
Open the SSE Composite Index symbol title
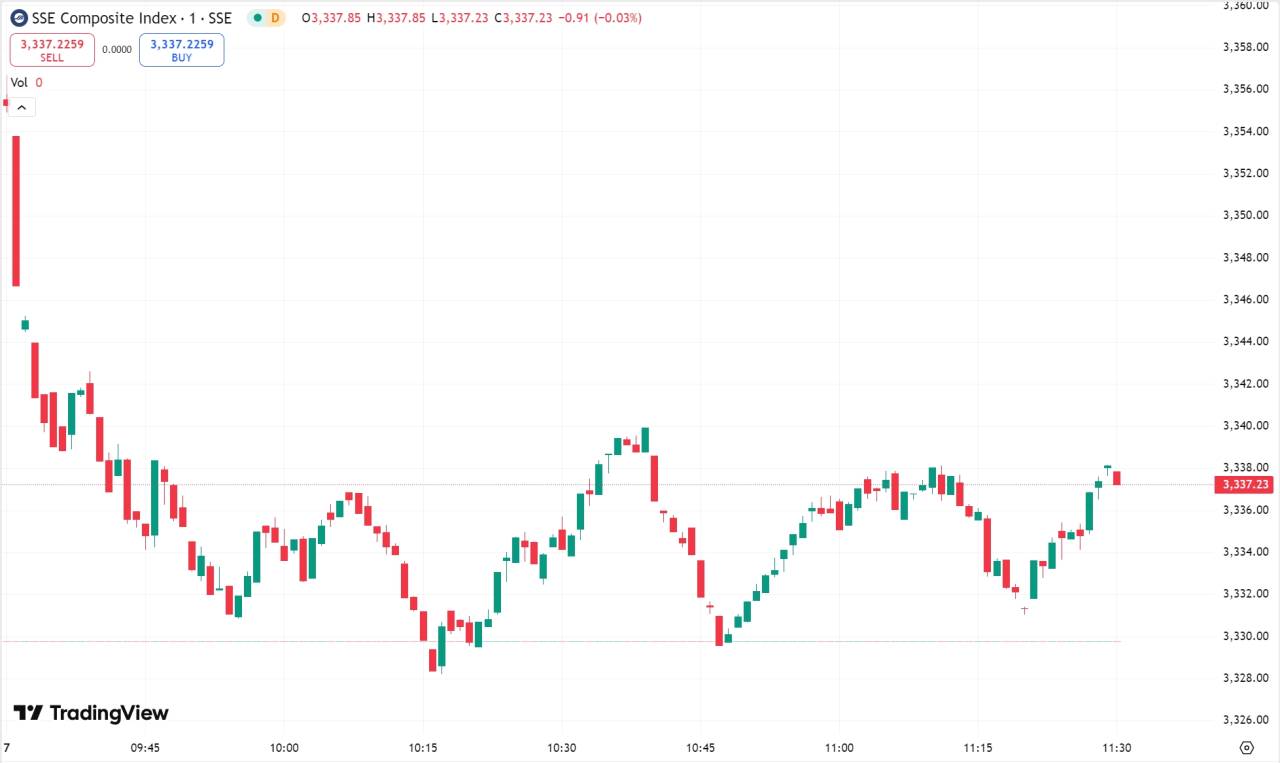pyautogui.click(x=132, y=18)
